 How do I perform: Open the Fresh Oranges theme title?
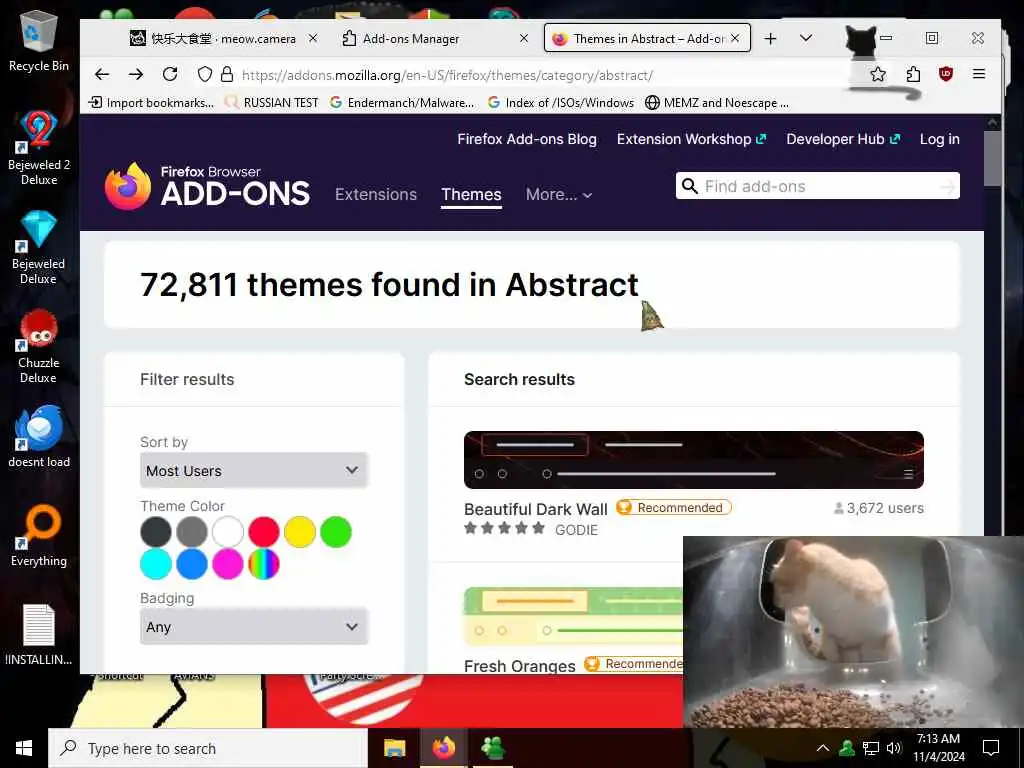(x=520, y=665)
